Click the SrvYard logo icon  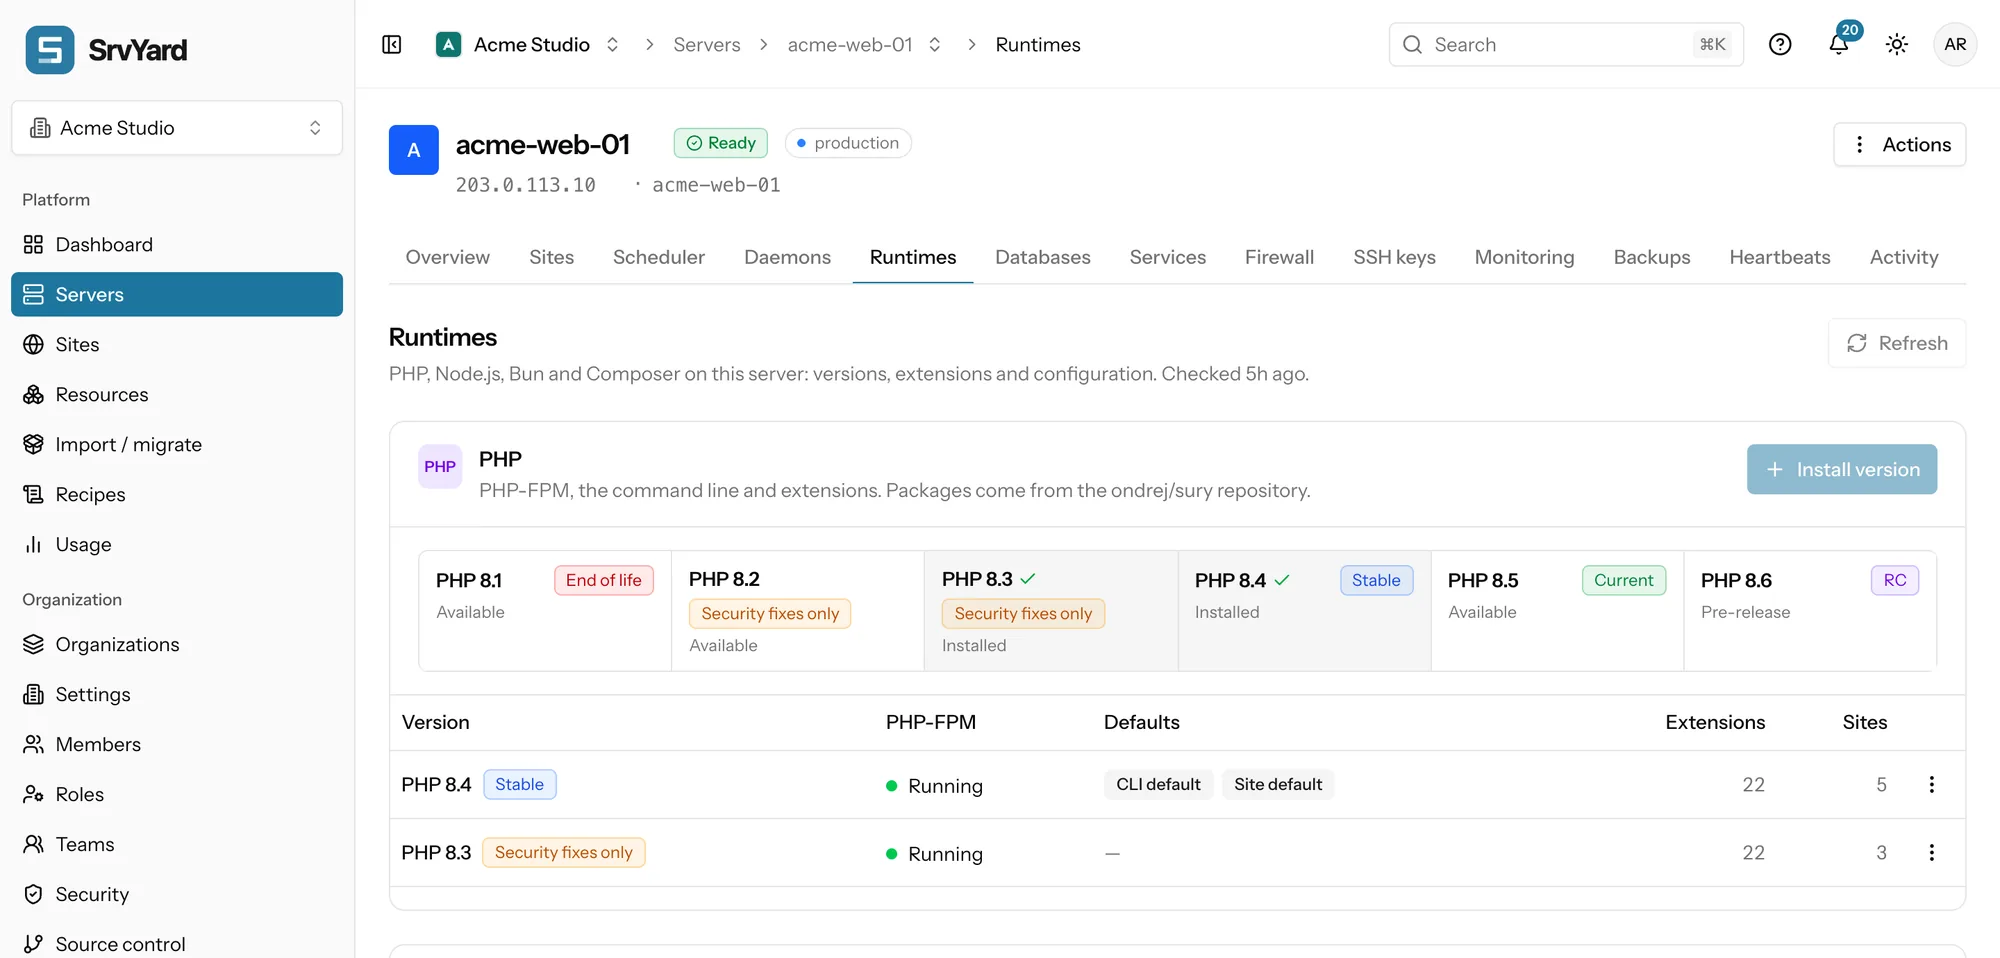(x=50, y=50)
